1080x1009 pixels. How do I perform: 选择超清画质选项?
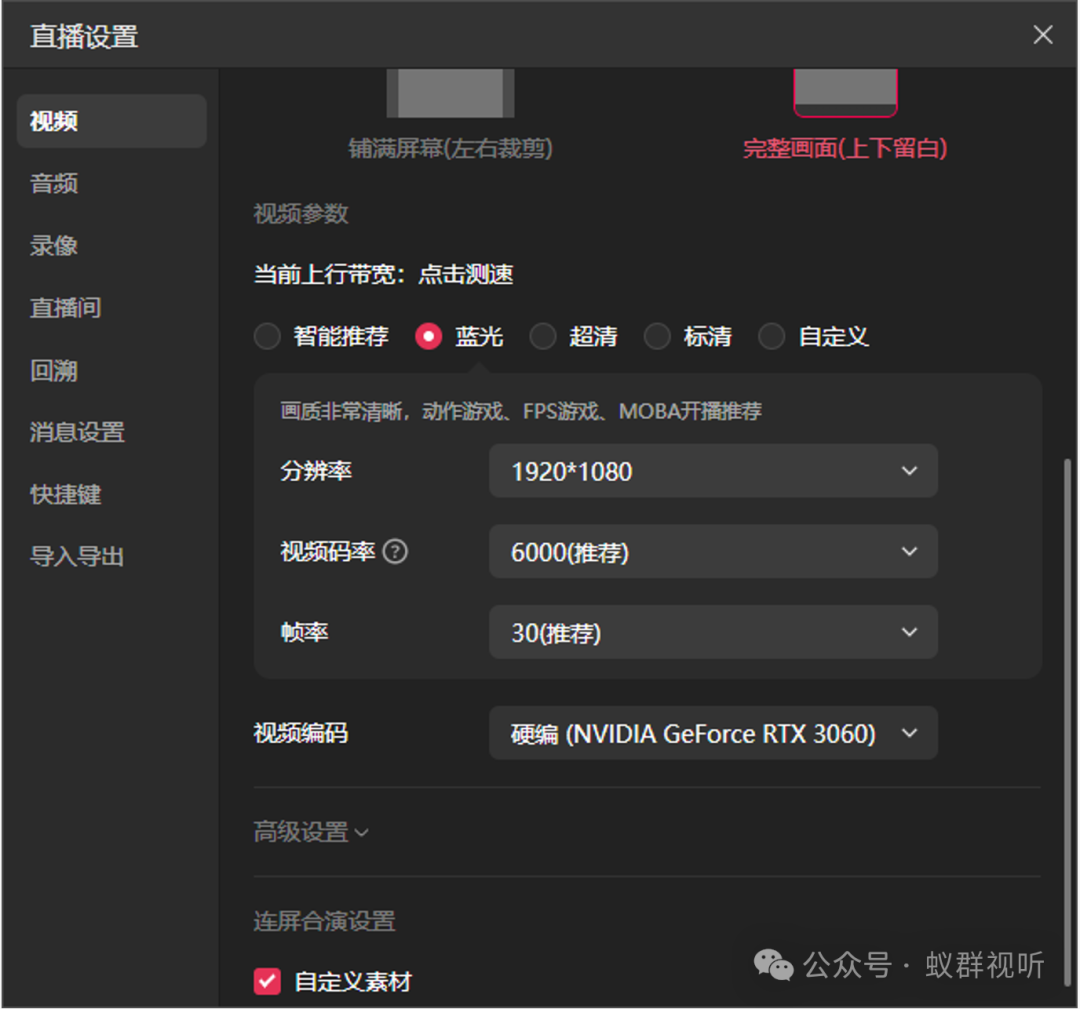(543, 337)
